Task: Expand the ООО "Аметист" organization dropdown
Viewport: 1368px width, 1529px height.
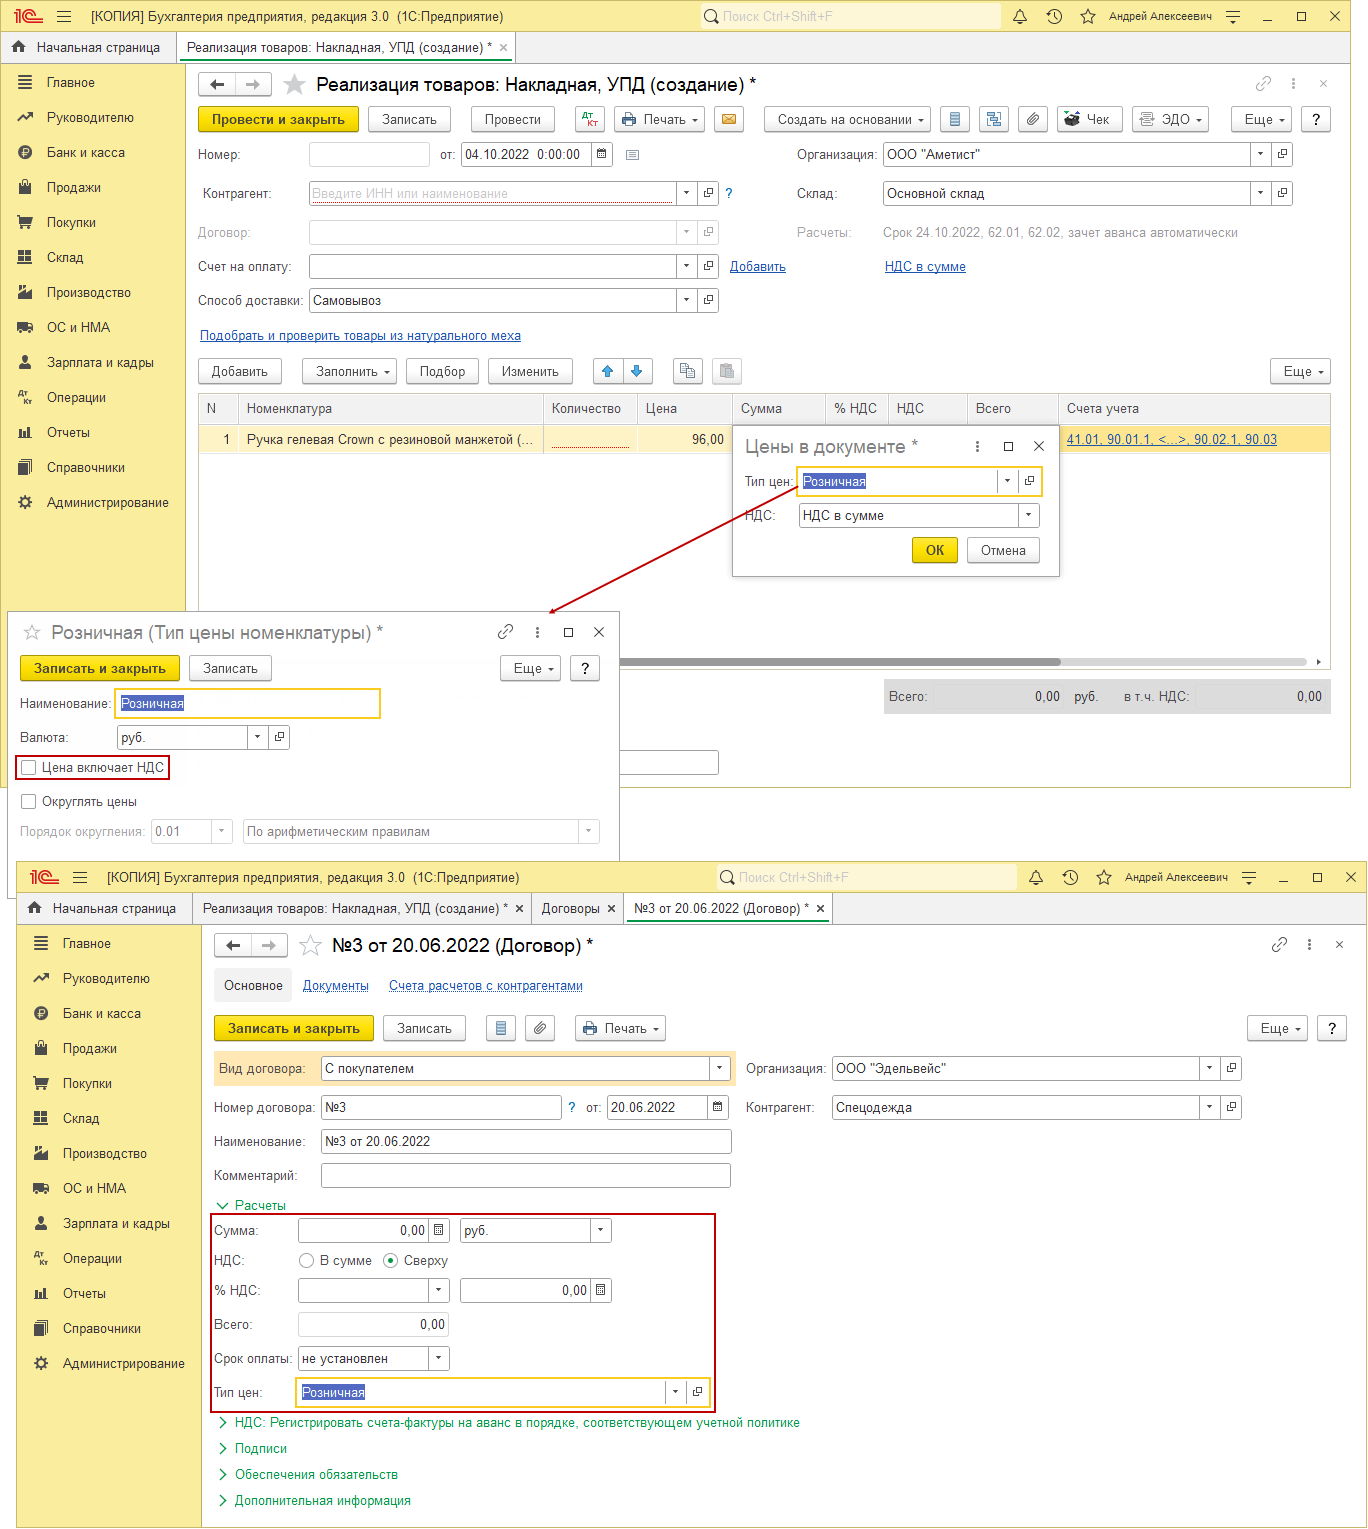Action: coord(1260,154)
